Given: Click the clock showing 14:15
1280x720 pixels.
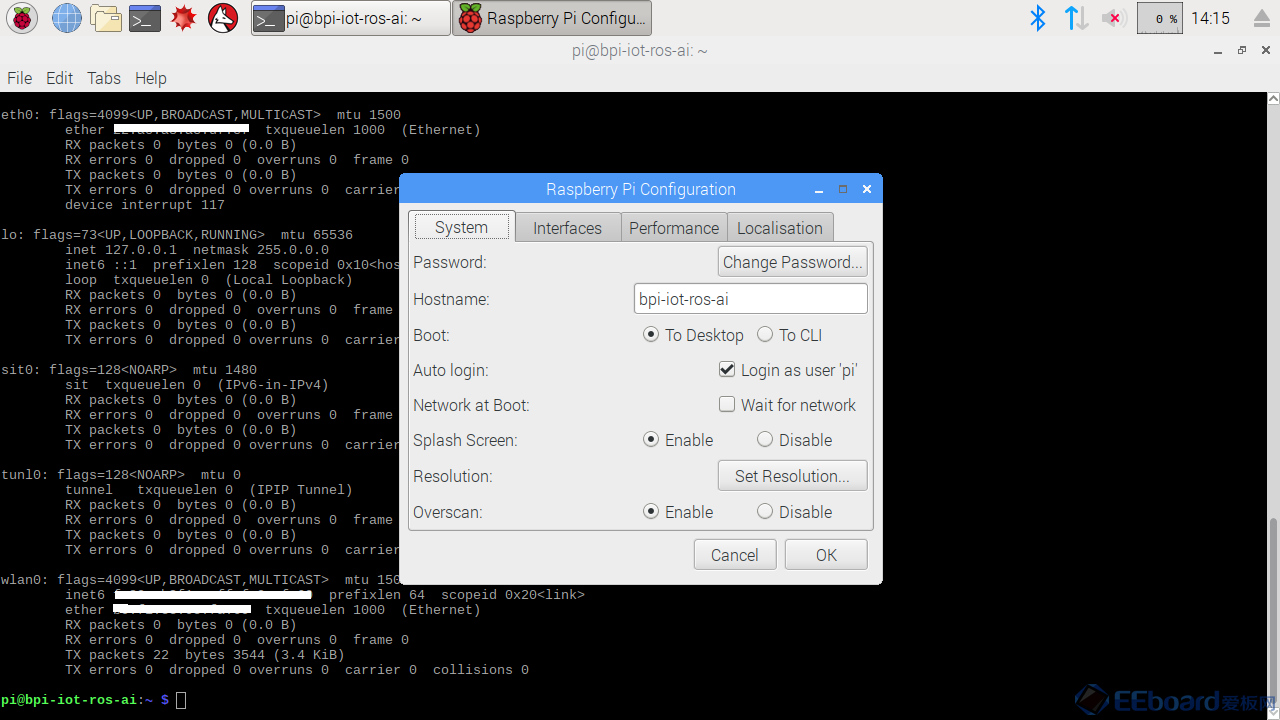Looking at the screenshot, I should [1211, 18].
